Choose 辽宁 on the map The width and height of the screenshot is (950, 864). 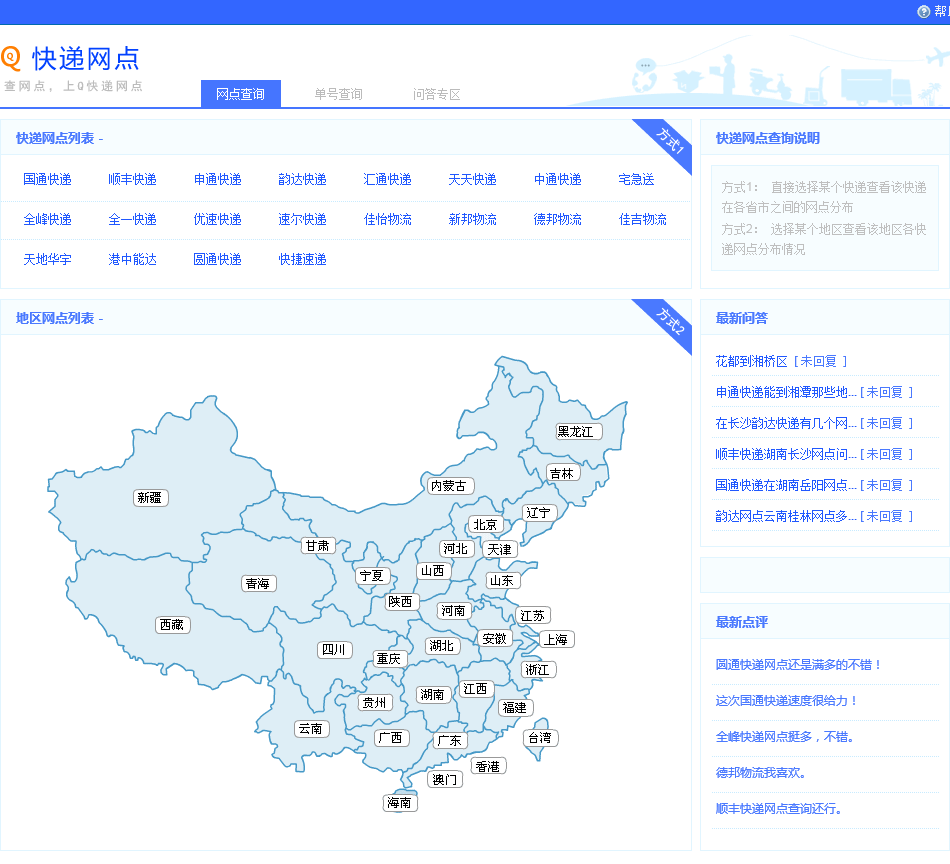(x=538, y=513)
